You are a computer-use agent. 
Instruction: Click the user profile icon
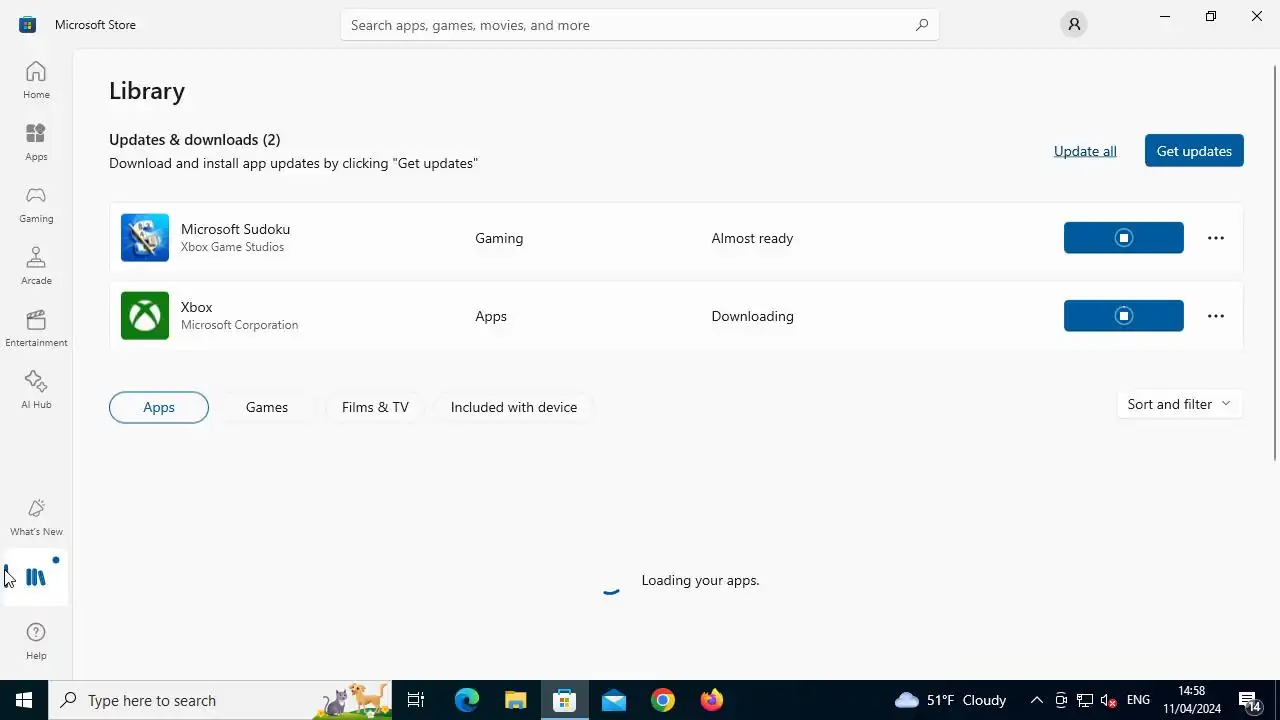tap(1074, 24)
